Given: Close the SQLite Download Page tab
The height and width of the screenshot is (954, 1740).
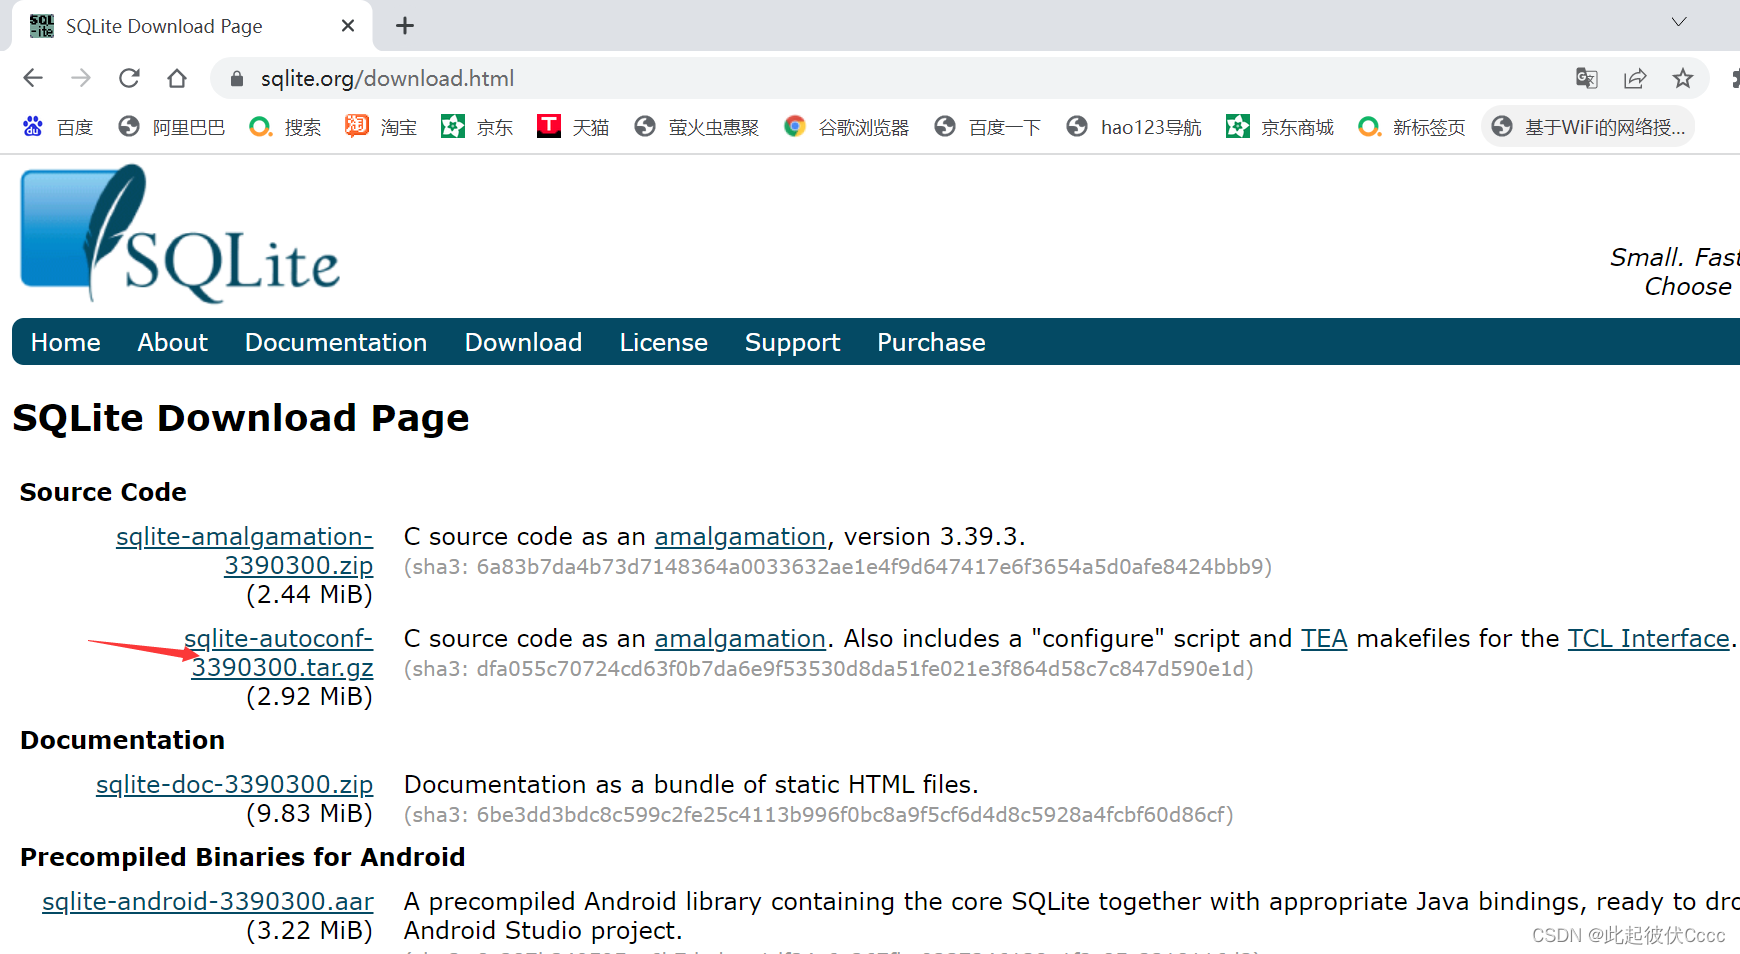Looking at the screenshot, I should (x=348, y=26).
